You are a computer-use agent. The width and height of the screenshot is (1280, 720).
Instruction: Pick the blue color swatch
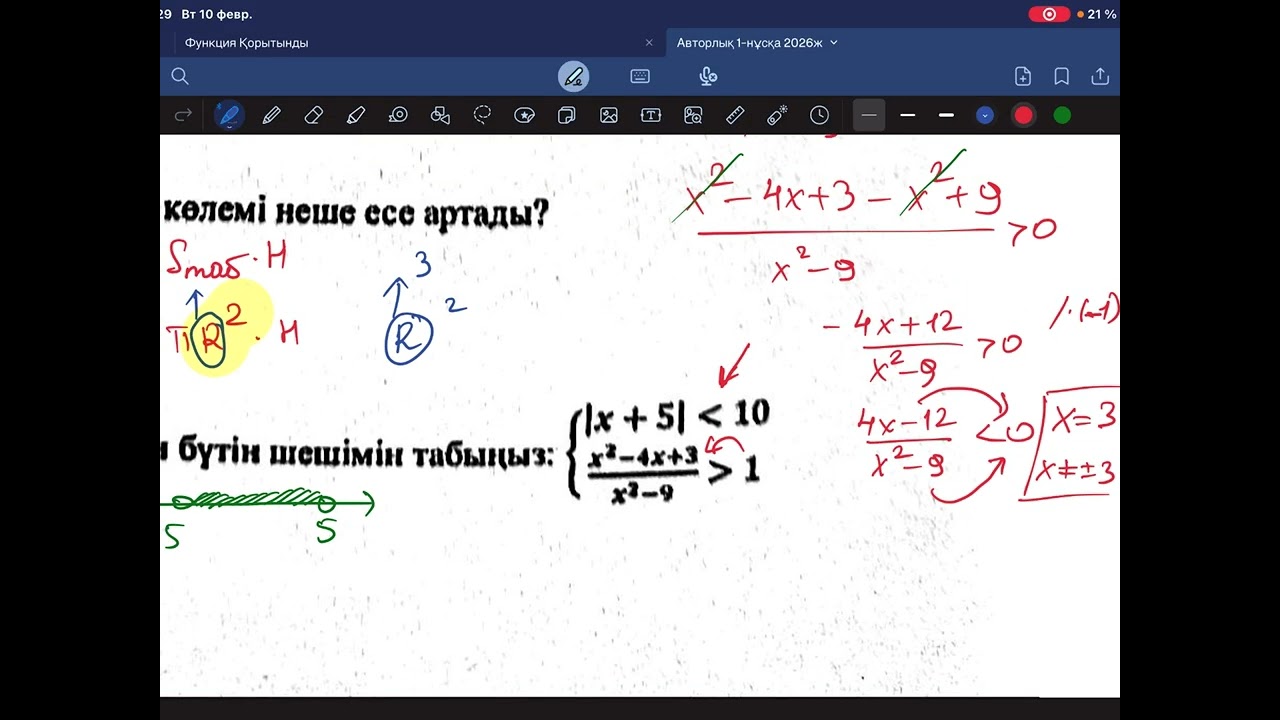click(985, 115)
